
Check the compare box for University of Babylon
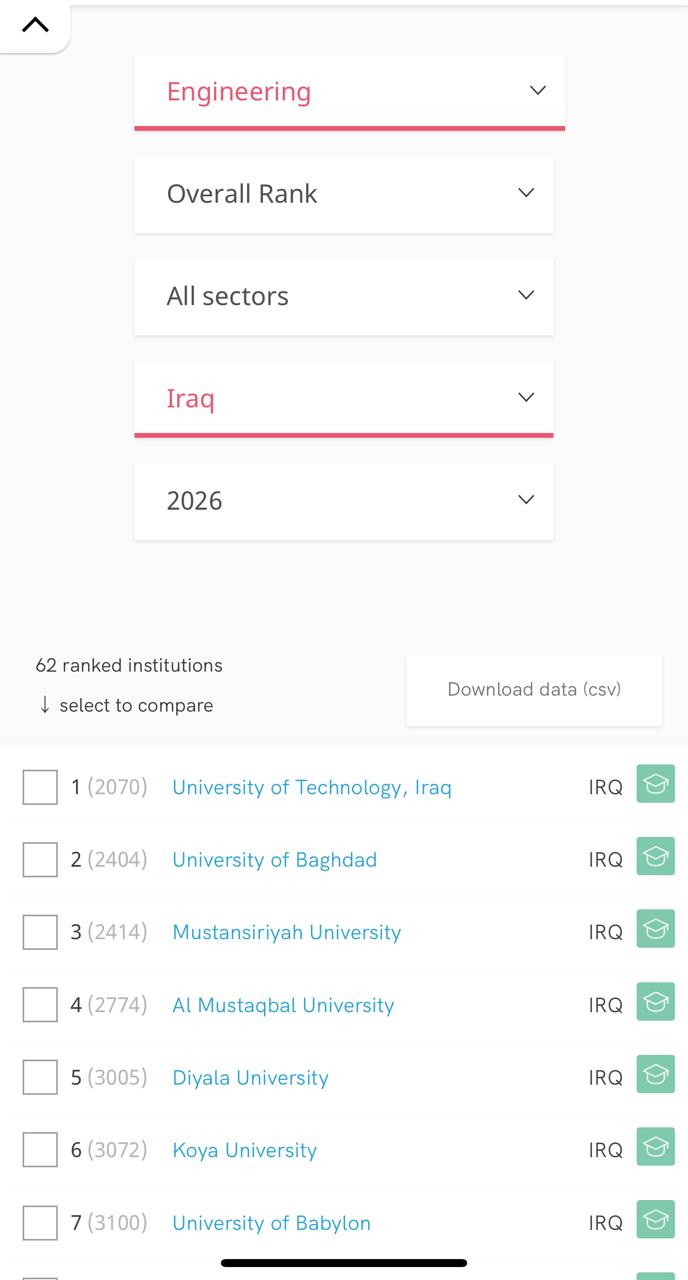(x=39, y=1222)
